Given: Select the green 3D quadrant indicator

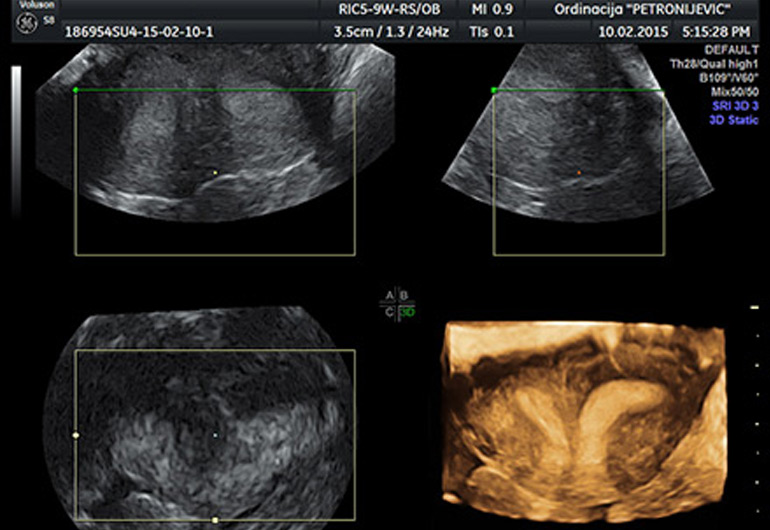Looking at the screenshot, I should [x=407, y=311].
